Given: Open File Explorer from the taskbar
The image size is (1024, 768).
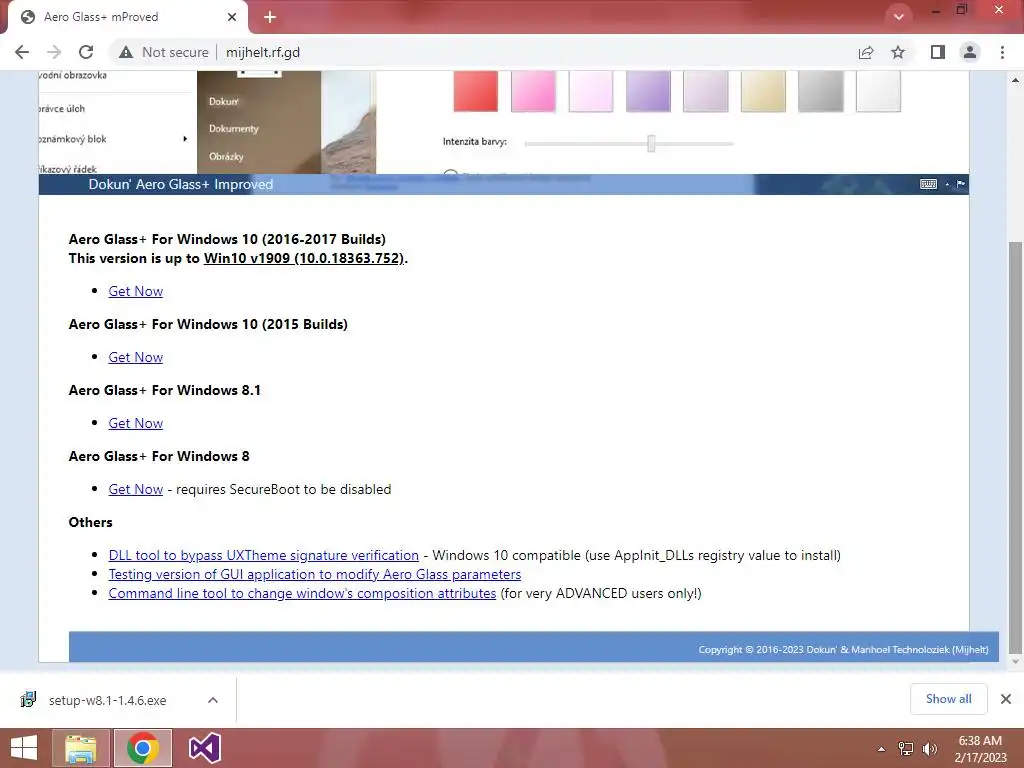Looking at the screenshot, I should pos(80,748).
